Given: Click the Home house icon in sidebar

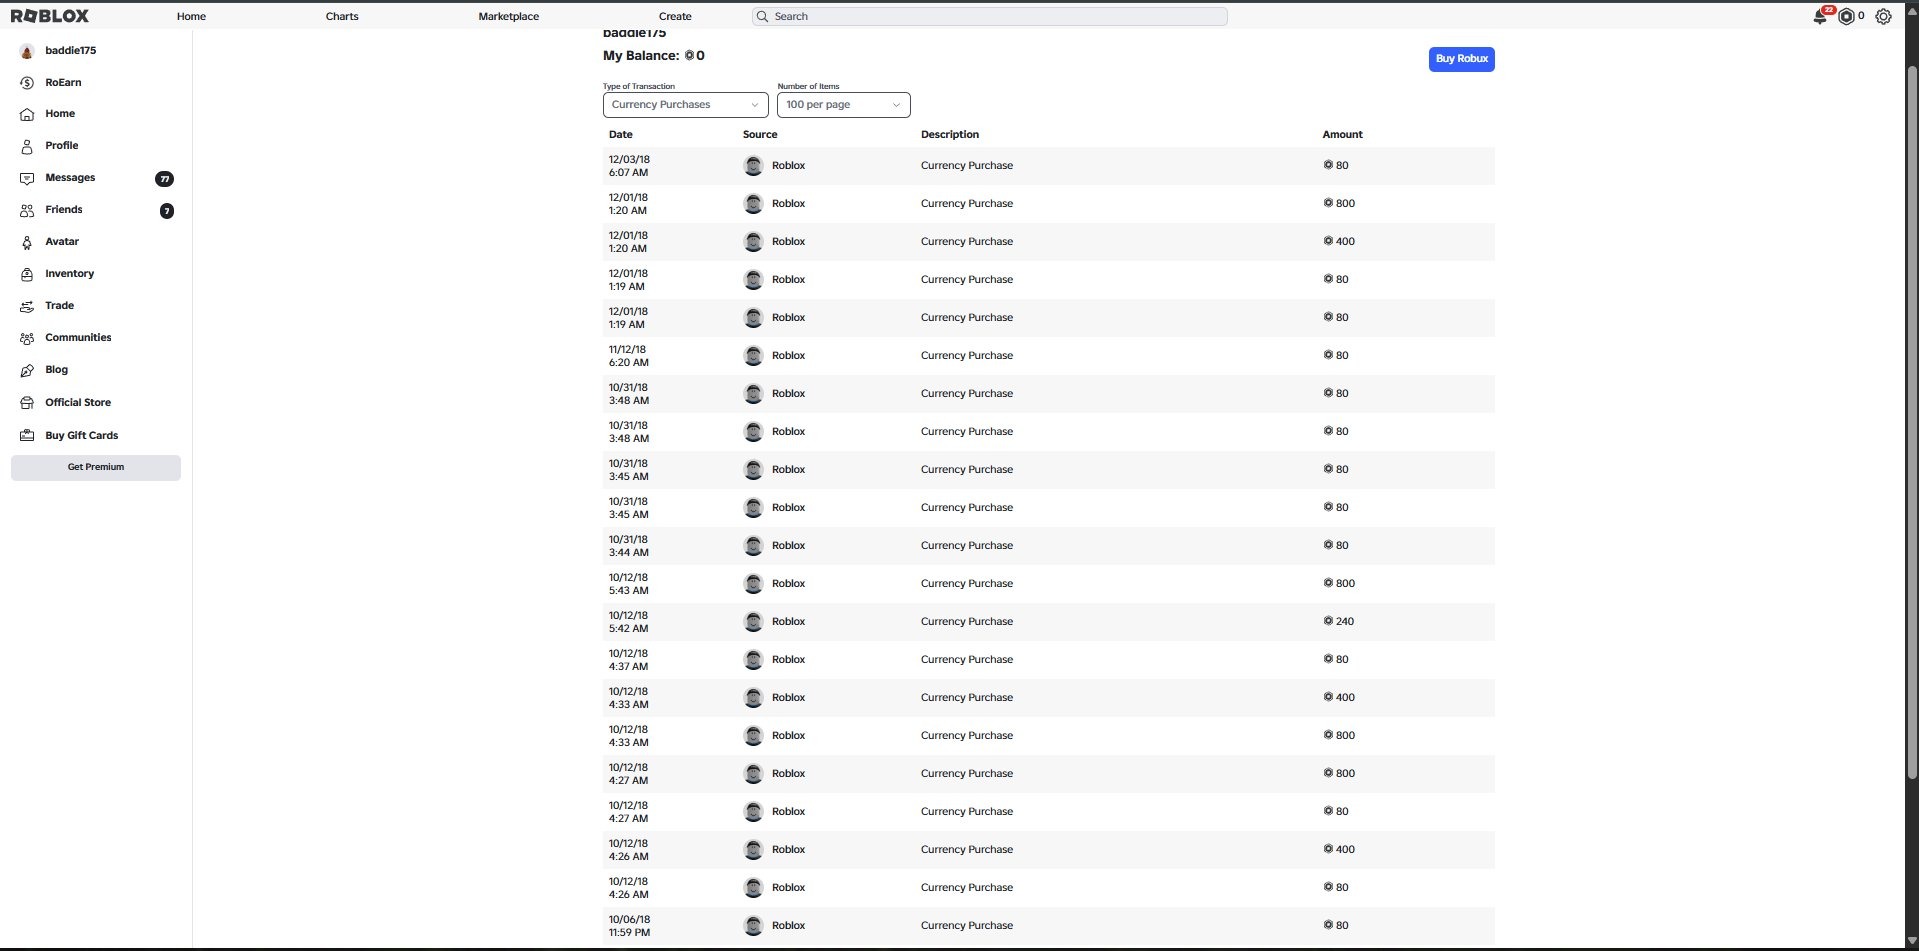Looking at the screenshot, I should point(27,114).
